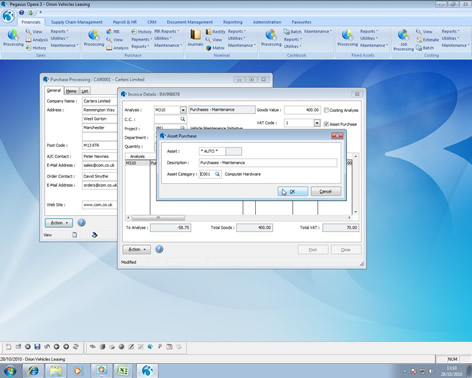Open Action dropdown in Purchase Processing window
This screenshot has height=378, width=472.
click(x=59, y=223)
